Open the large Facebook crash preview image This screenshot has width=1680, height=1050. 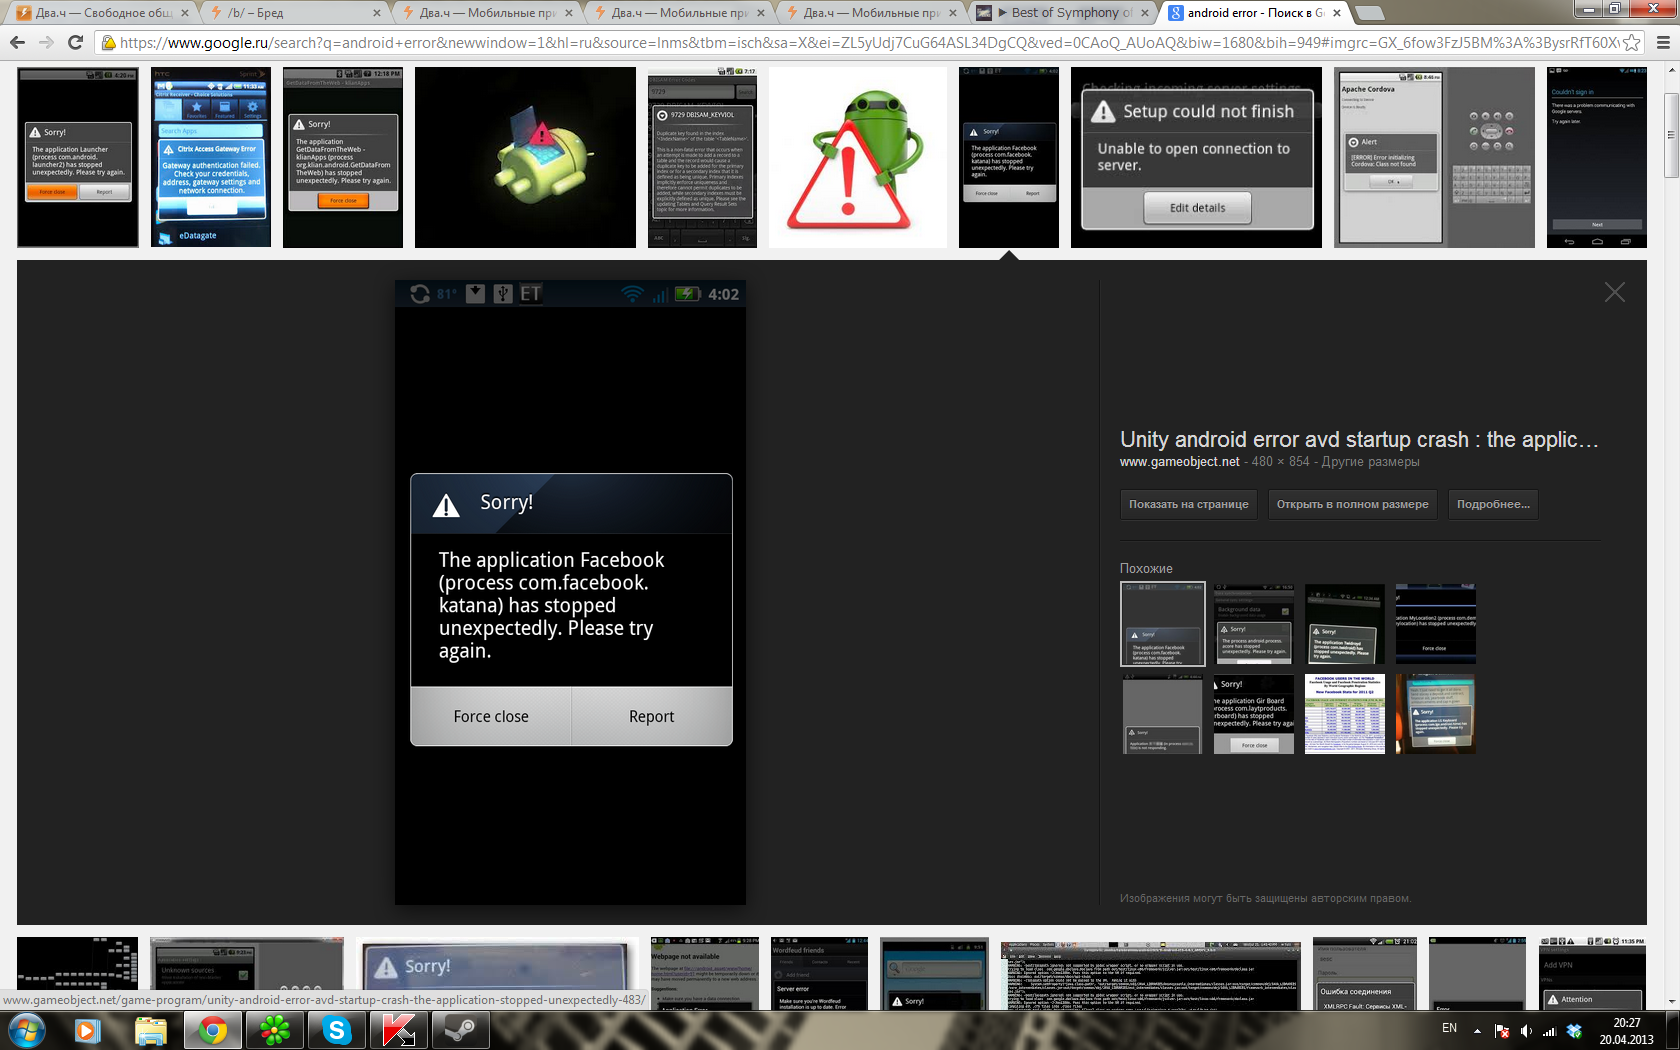coord(570,592)
